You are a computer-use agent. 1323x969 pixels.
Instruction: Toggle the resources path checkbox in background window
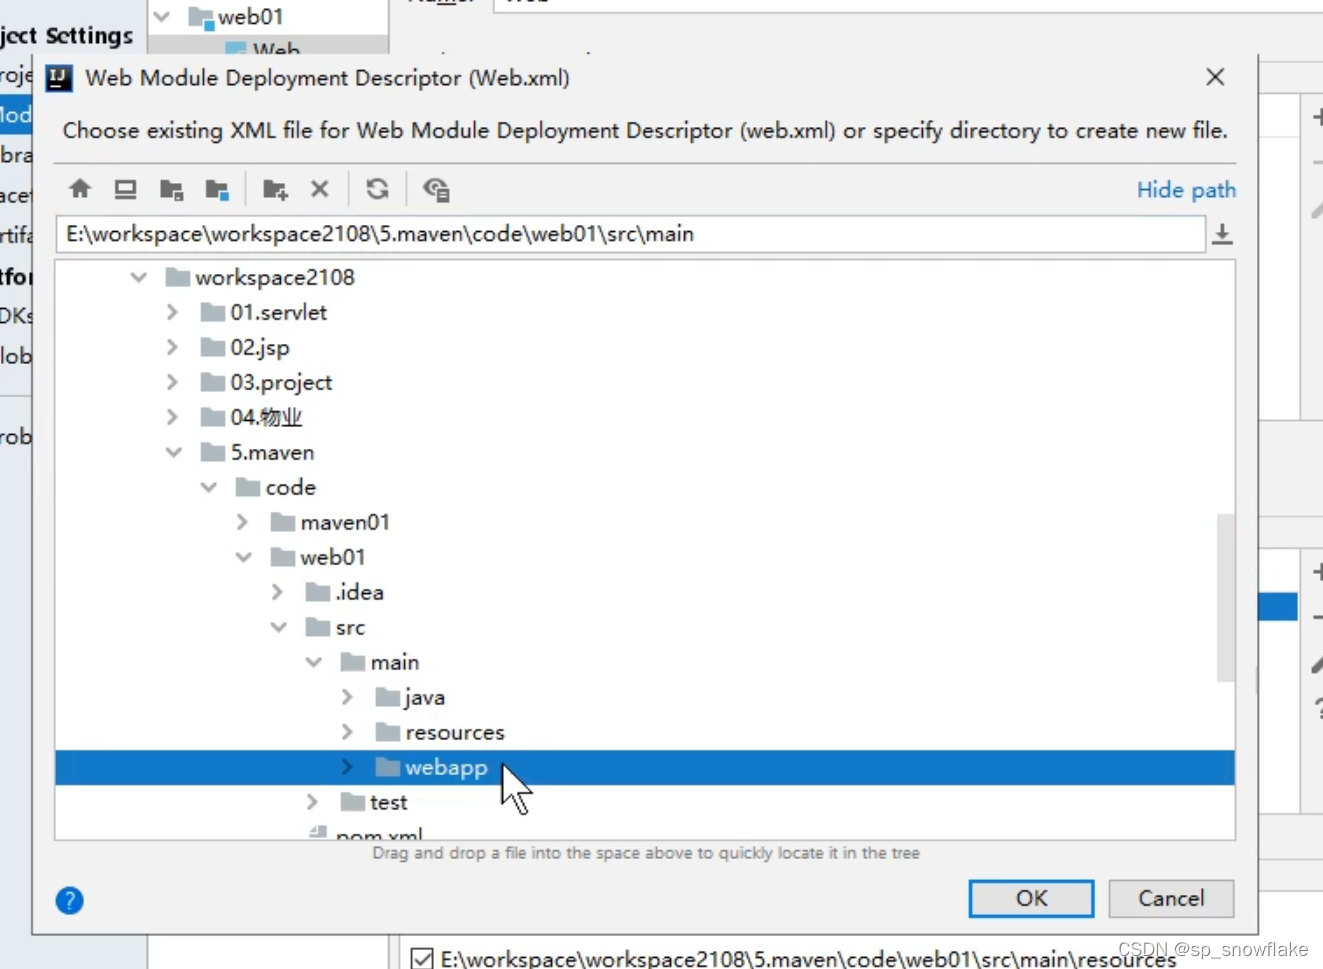coord(422,958)
